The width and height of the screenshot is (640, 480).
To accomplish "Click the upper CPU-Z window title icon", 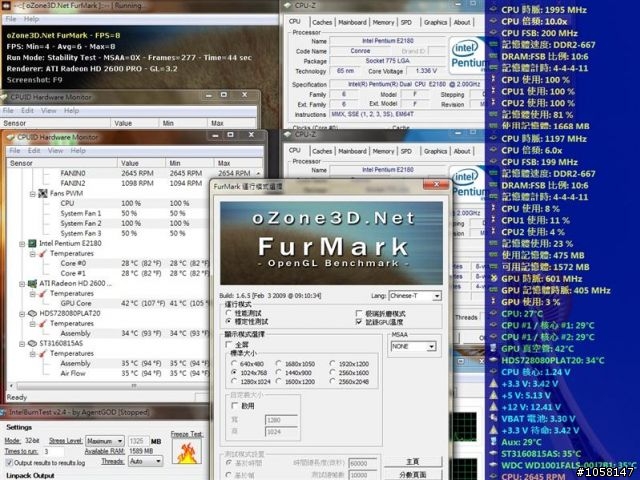I will [288, 5].
